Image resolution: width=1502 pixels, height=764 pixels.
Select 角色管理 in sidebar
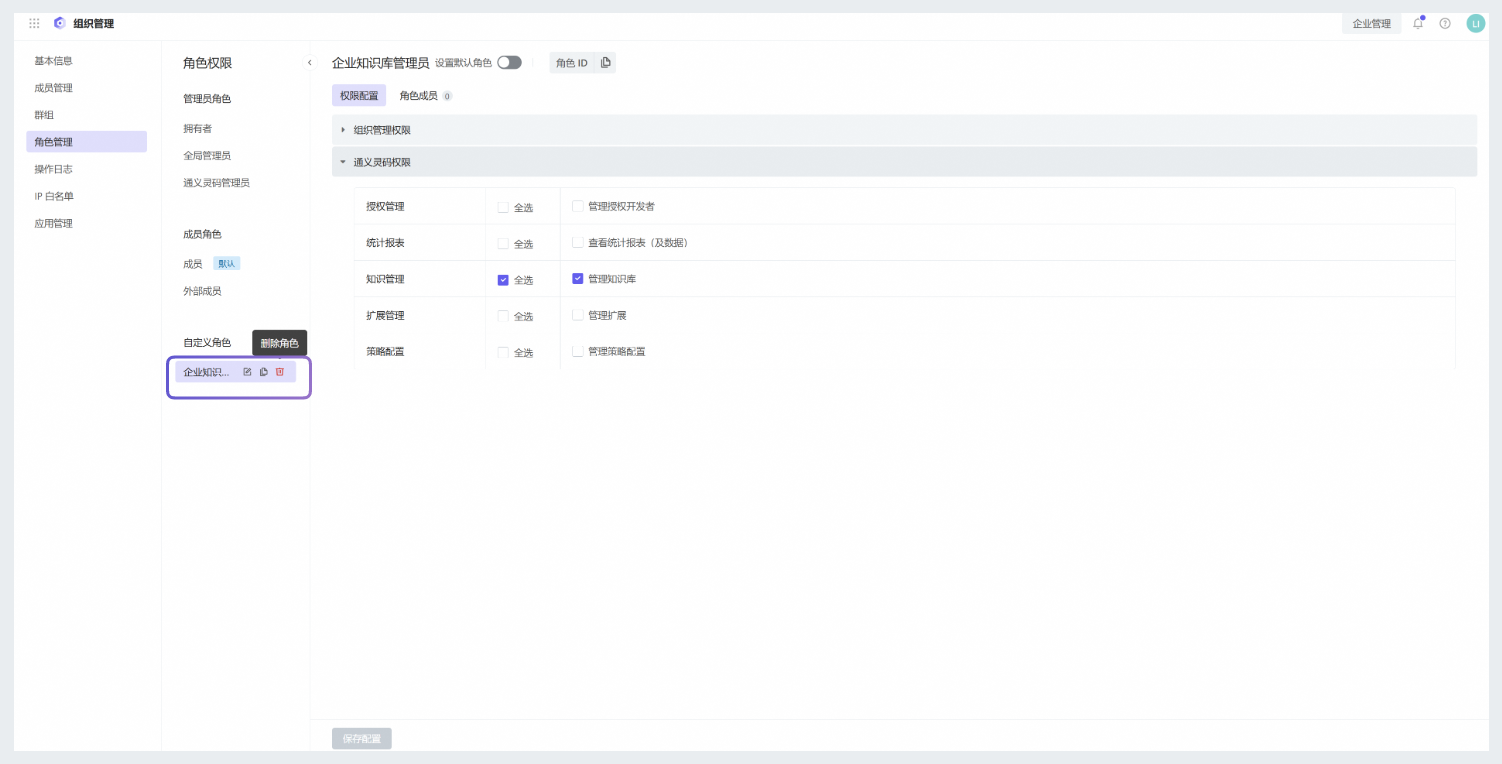(86, 142)
